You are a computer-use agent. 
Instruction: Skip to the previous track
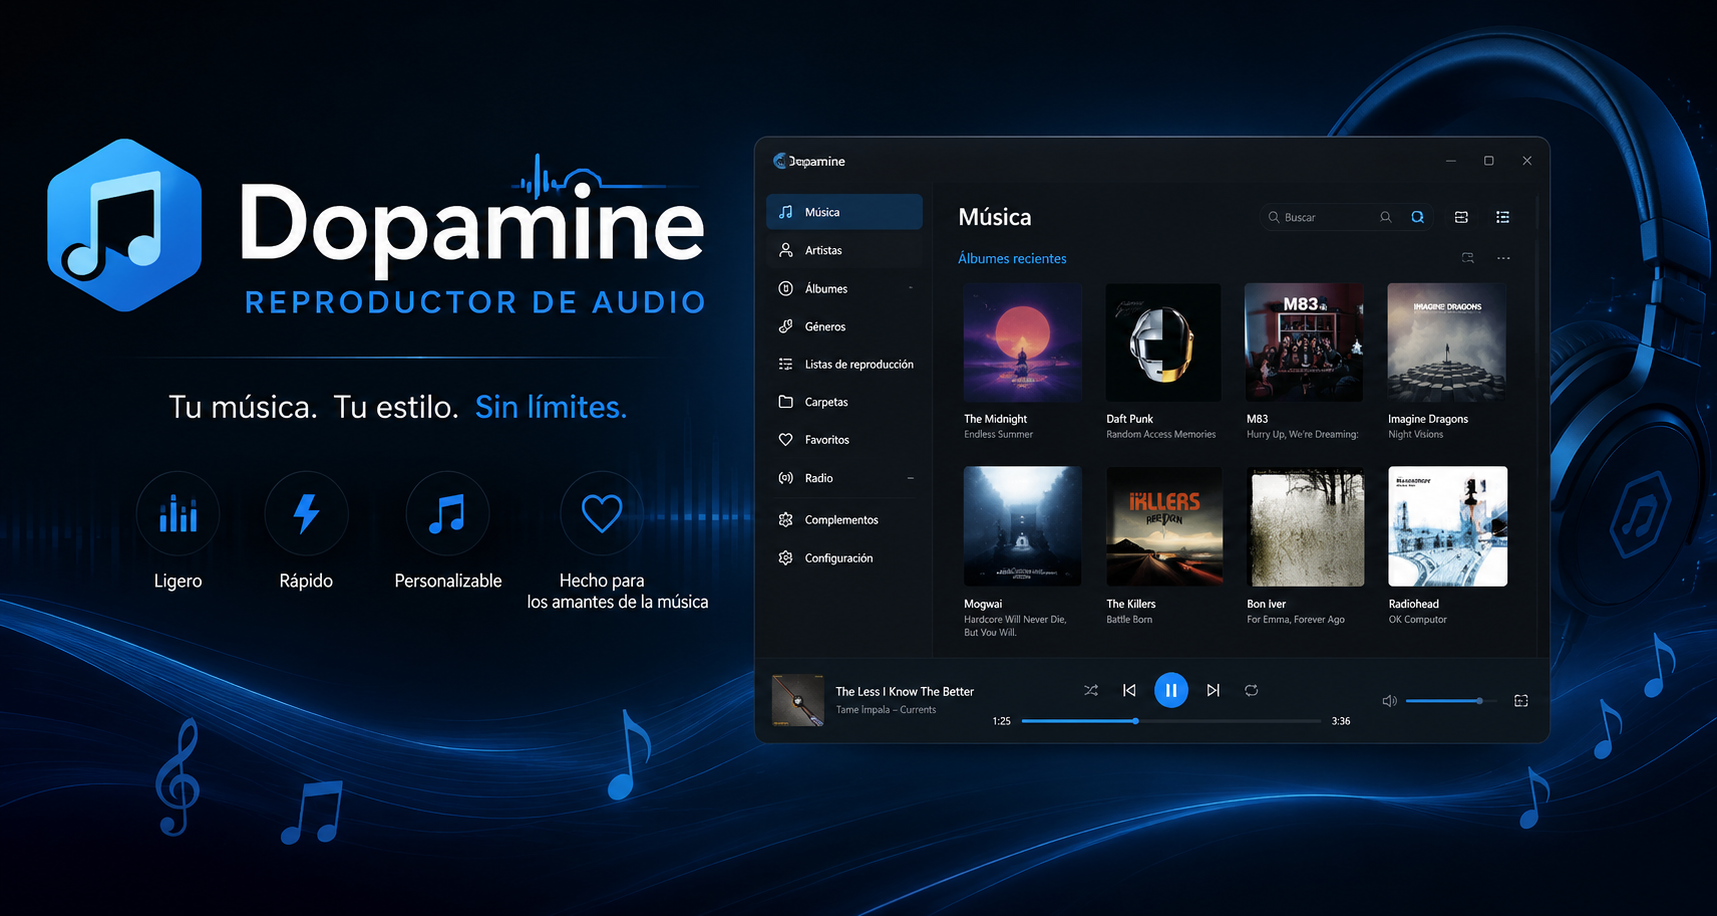click(x=1129, y=690)
